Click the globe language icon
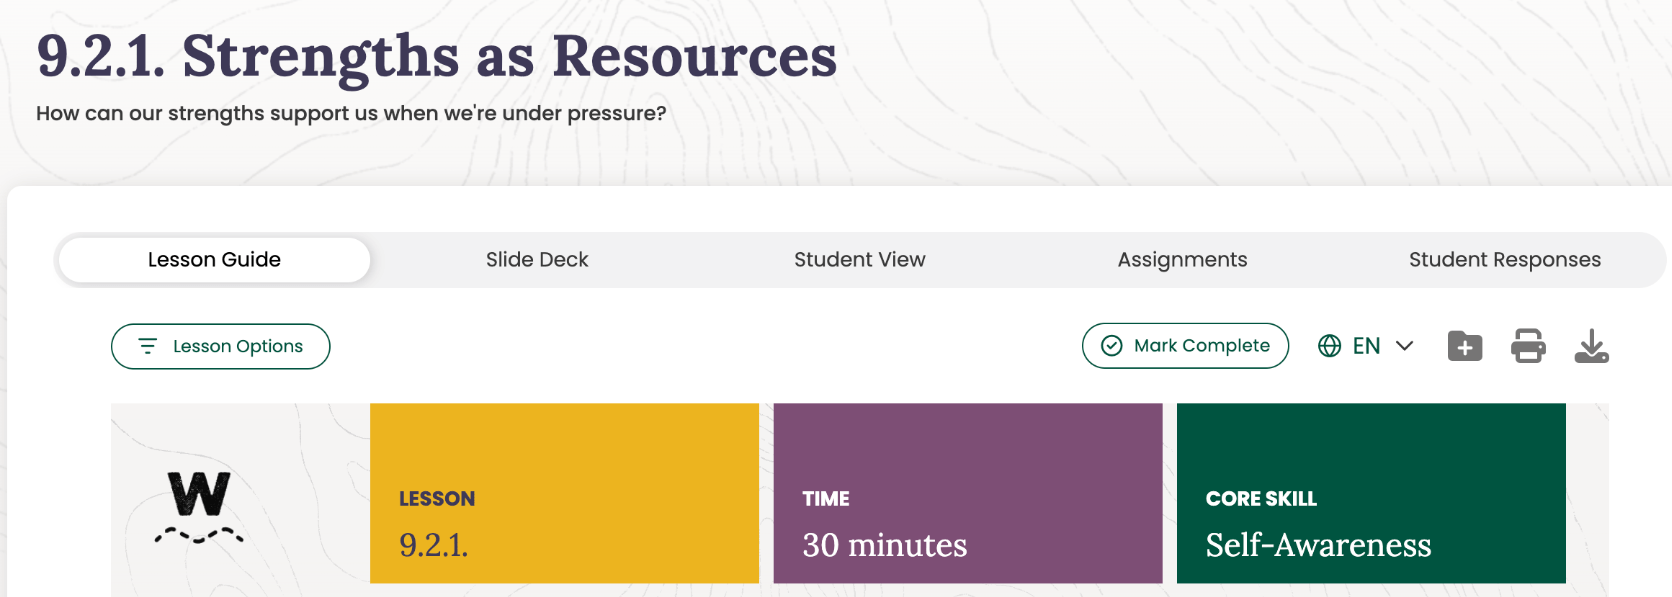This screenshot has width=1672, height=597. [1329, 346]
